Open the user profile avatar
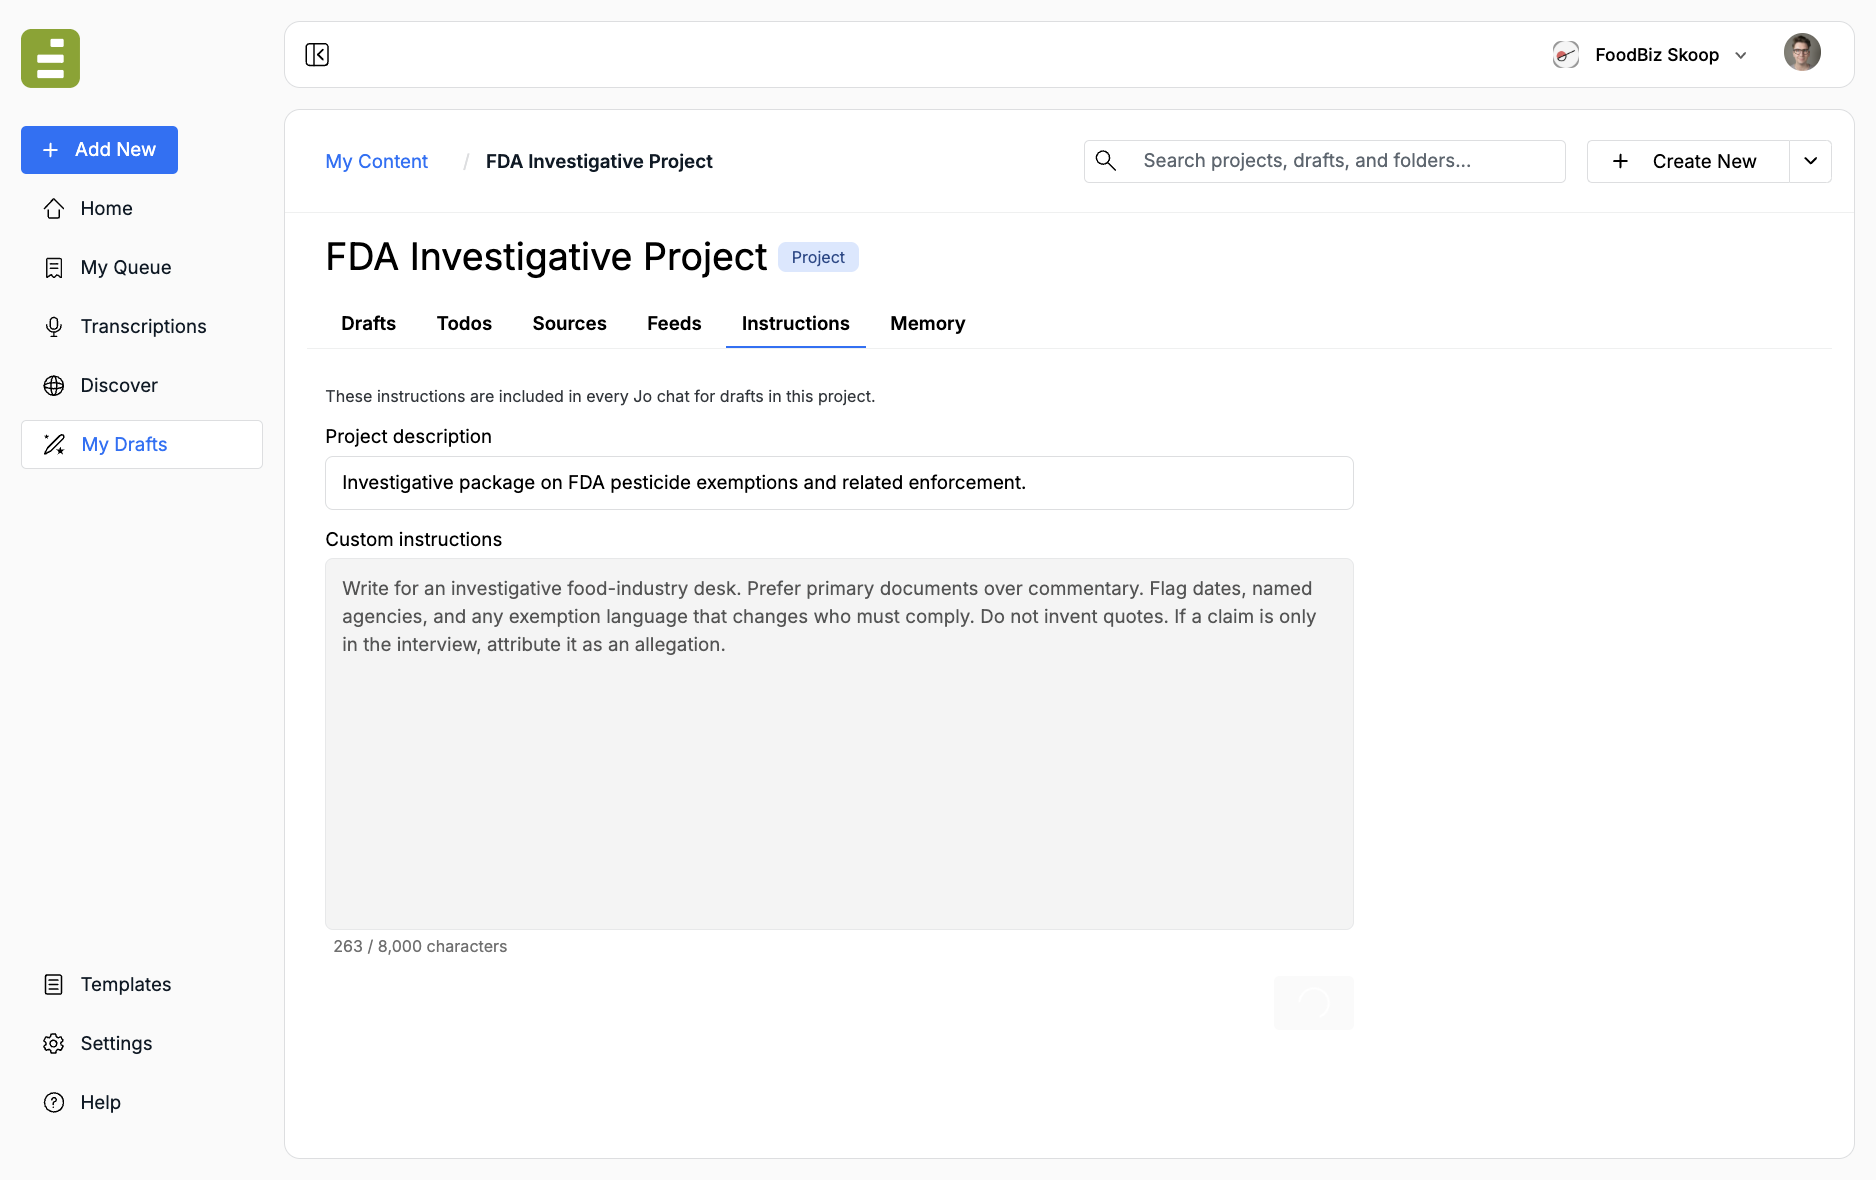The image size is (1876, 1180). click(x=1802, y=53)
